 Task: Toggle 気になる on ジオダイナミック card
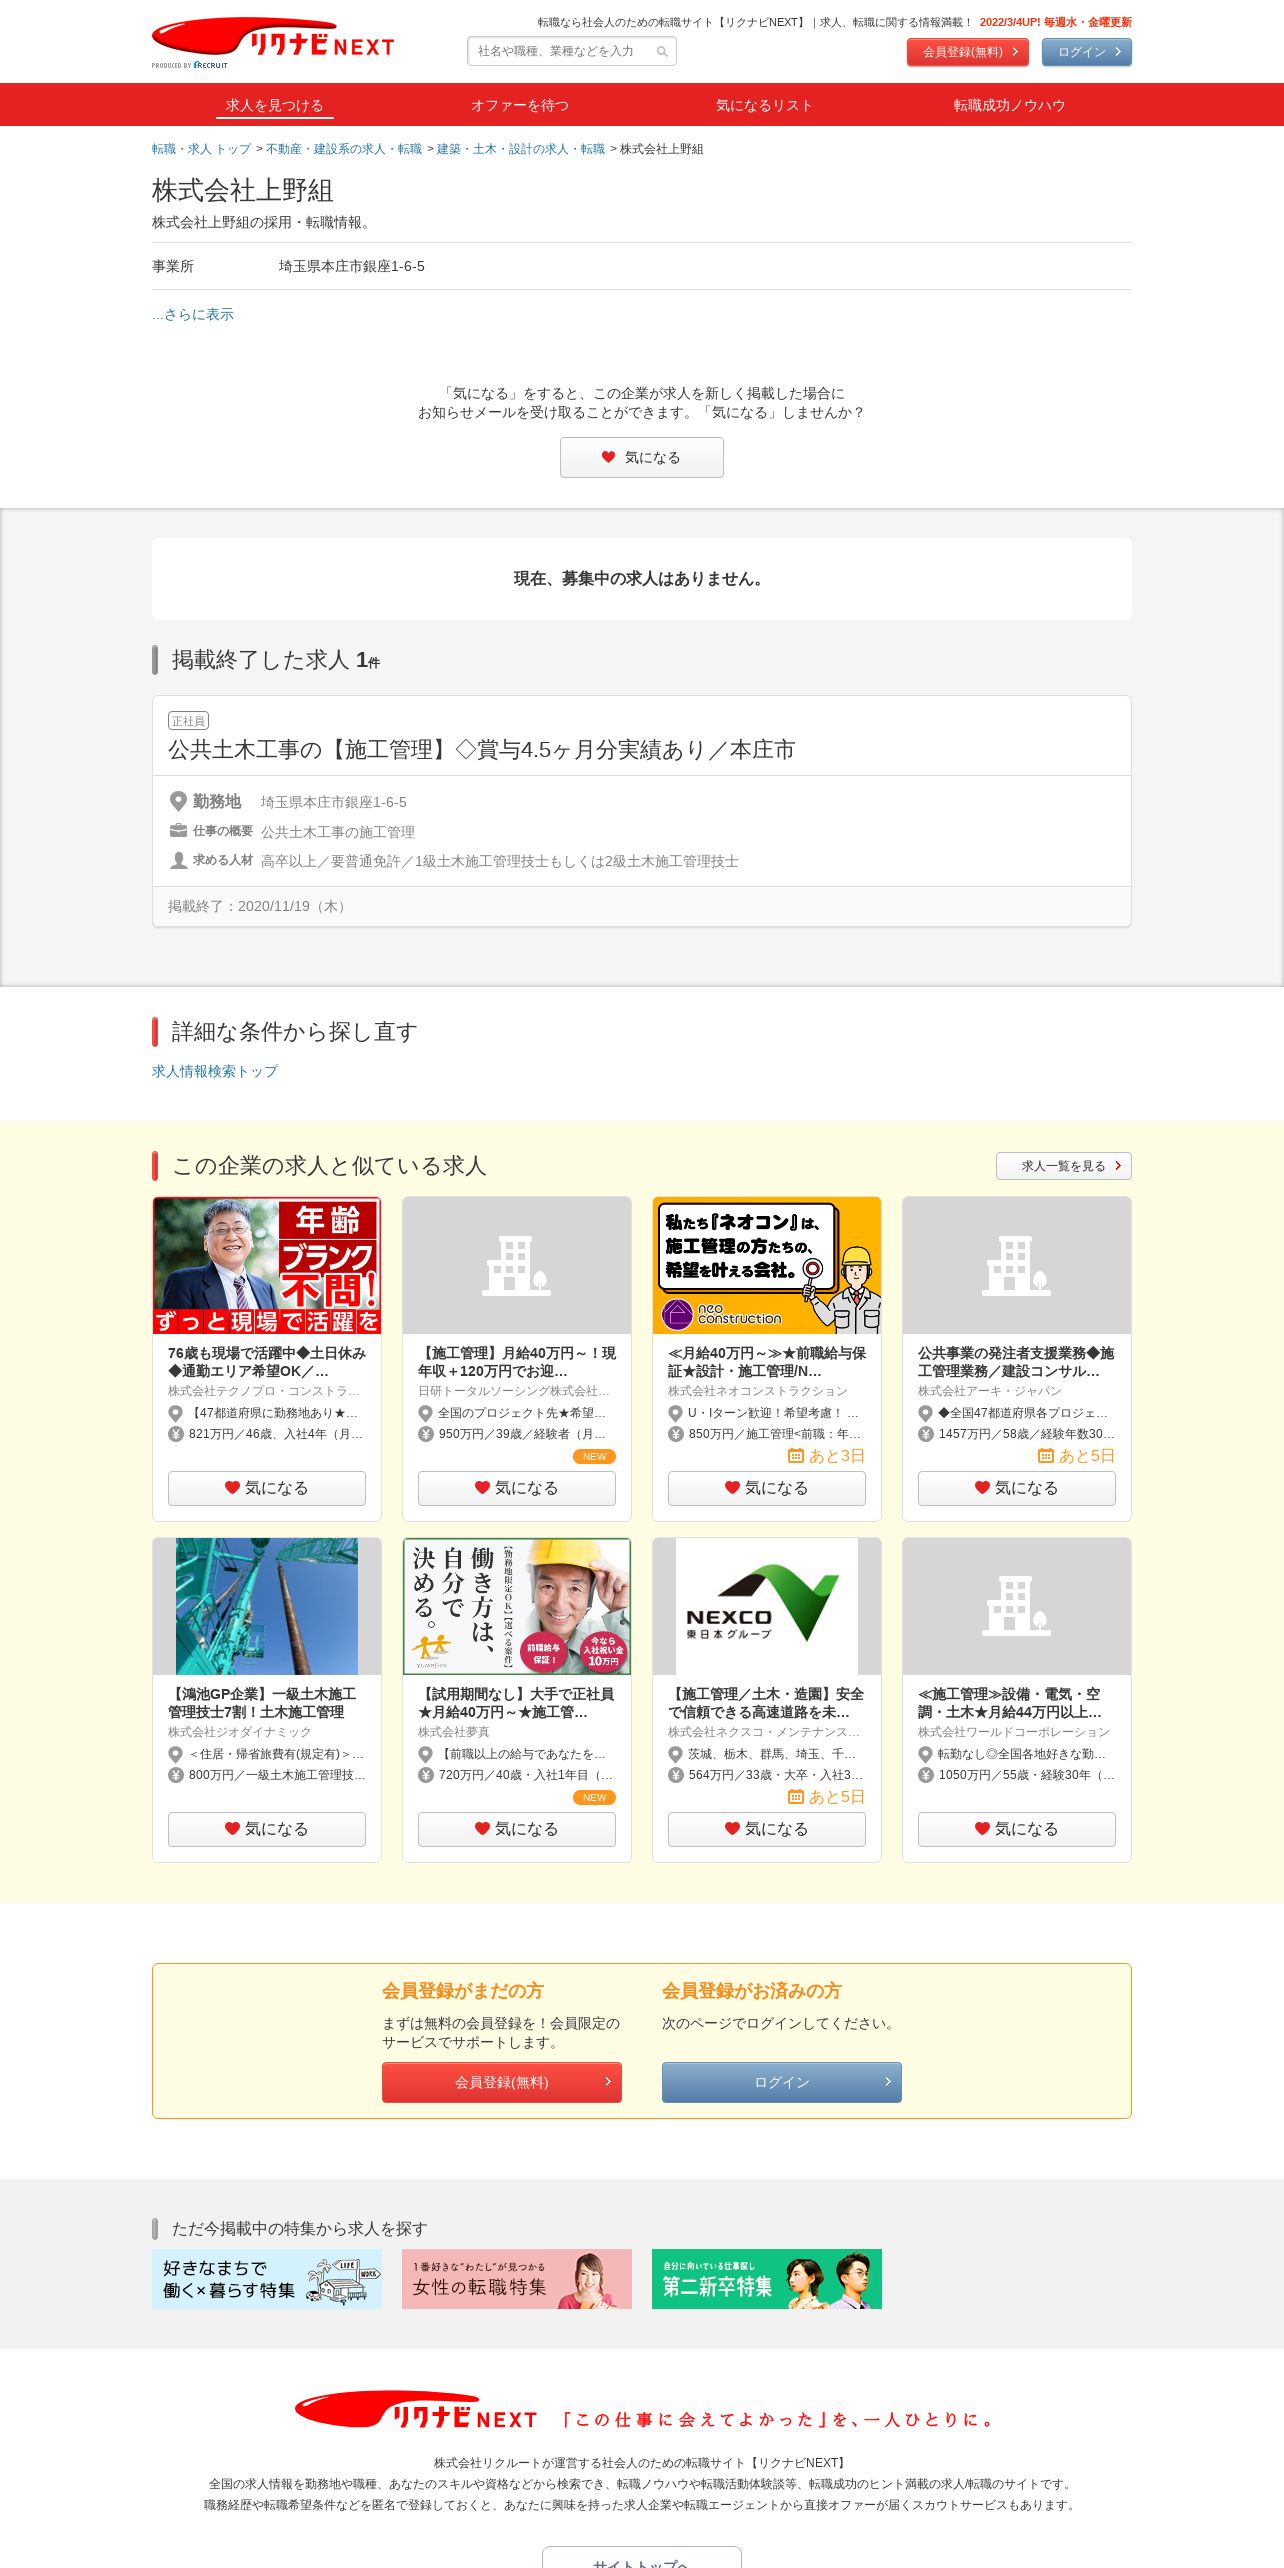(267, 1829)
